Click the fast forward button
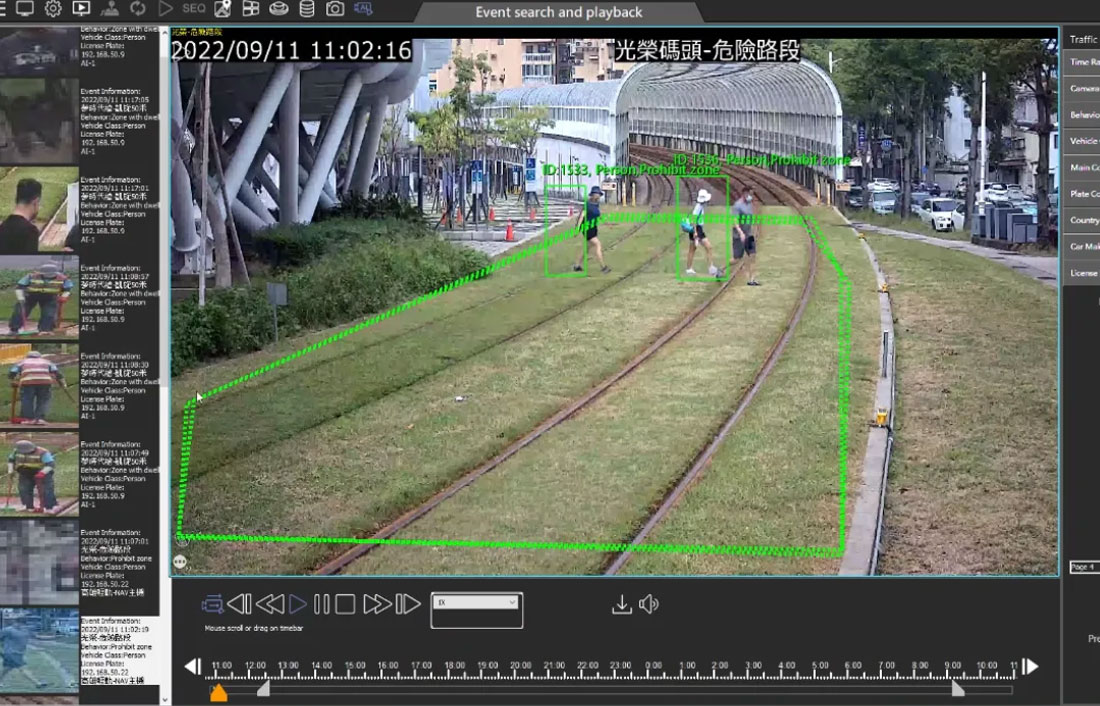The width and height of the screenshot is (1100, 706). click(376, 604)
